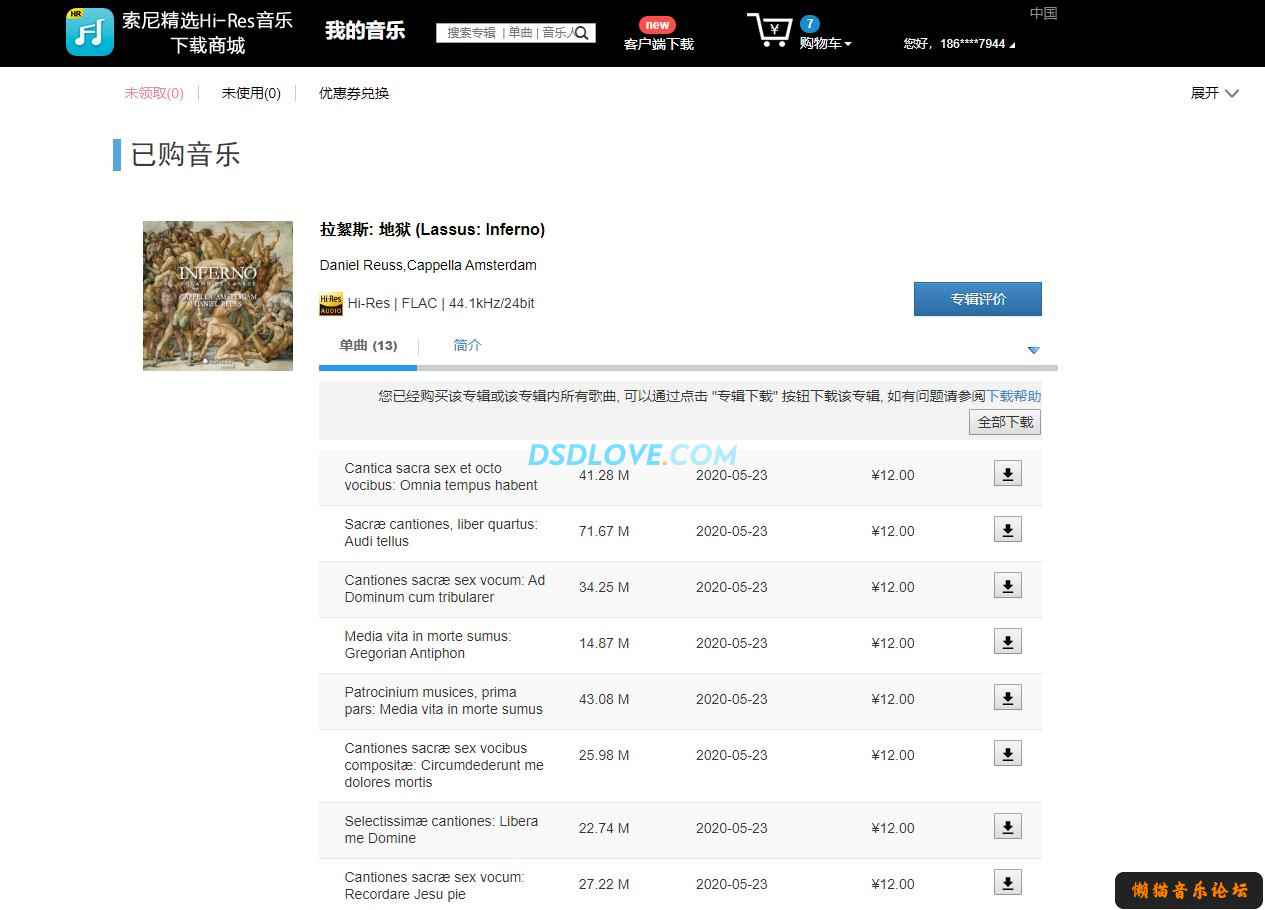Download Ad Dominum cum tribularer track
Image resolution: width=1265 pixels, height=910 pixels.
(x=1007, y=587)
